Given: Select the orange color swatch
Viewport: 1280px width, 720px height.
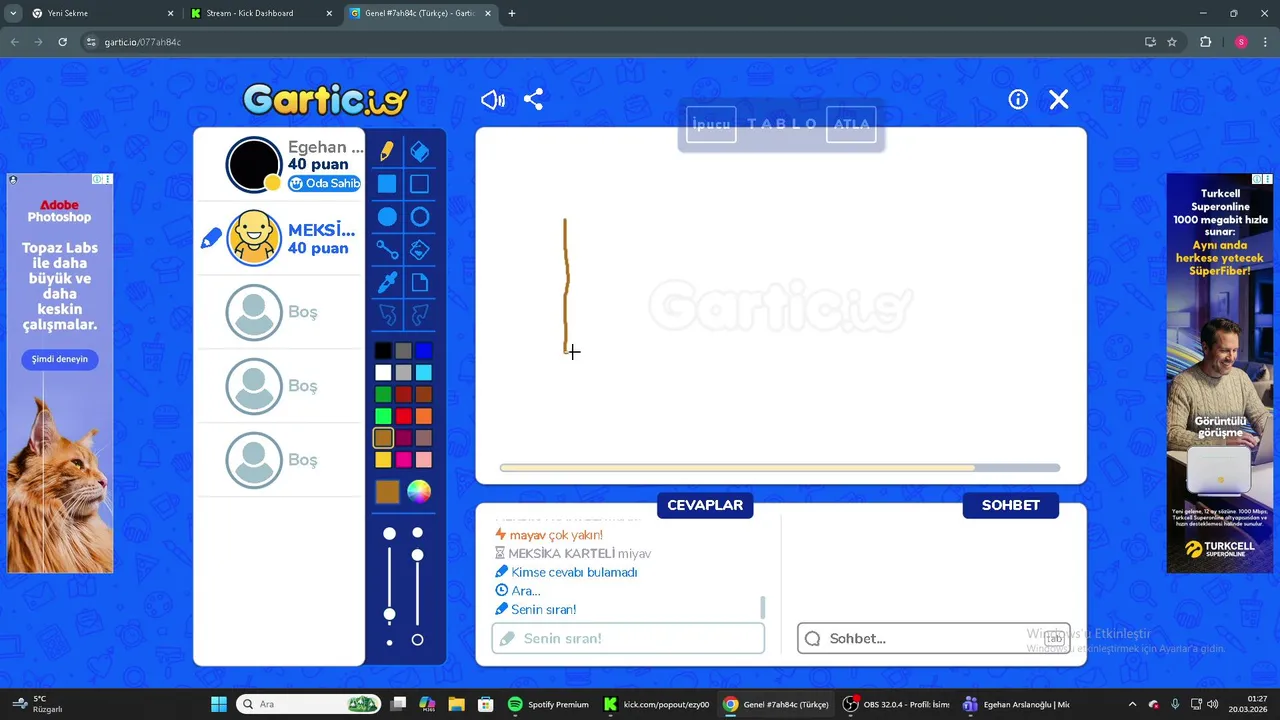Looking at the screenshot, I should click(x=424, y=416).
